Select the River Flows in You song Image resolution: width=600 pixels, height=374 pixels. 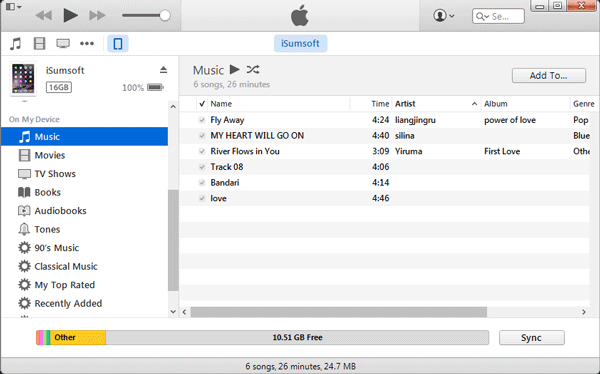245,151
